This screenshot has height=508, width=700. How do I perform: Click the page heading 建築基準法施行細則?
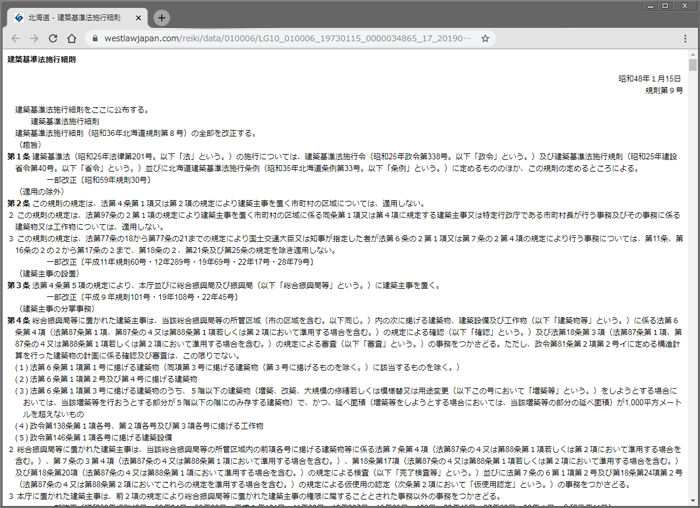click(42, 59)
